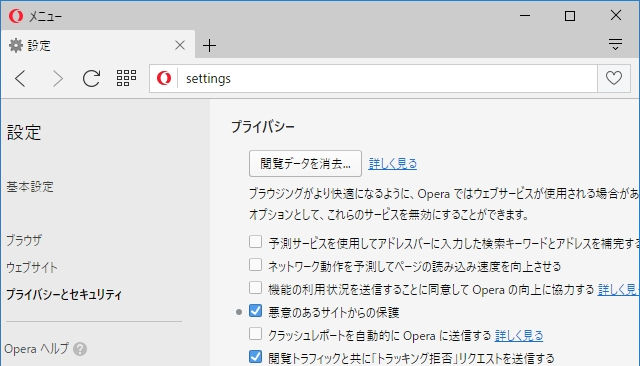The image size is (640, 366).
Task: Minimize the Opera window
Action: pos(525,16)
